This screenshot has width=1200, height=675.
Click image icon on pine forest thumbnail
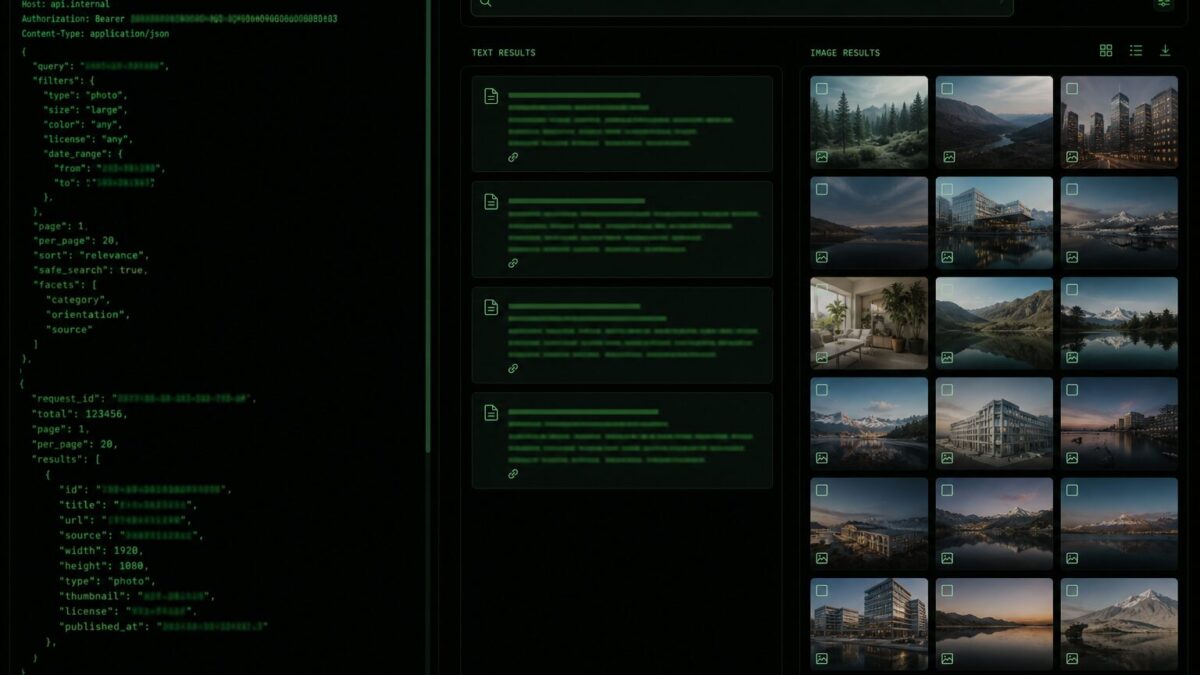click(822, 157)
